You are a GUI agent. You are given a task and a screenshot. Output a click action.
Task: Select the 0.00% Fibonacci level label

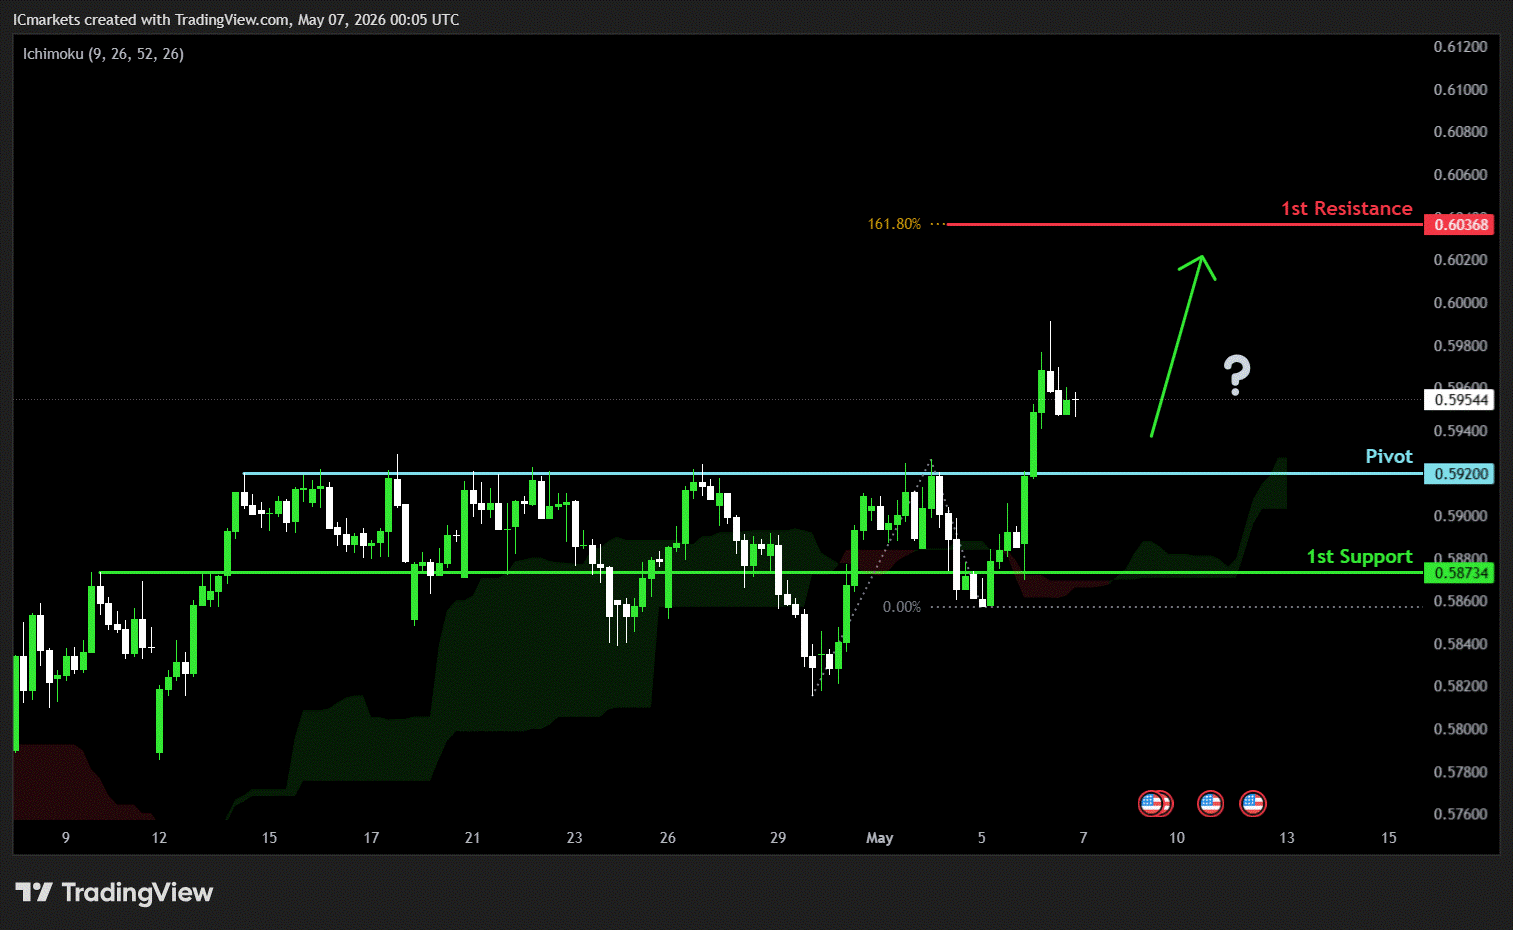(902, 607)
